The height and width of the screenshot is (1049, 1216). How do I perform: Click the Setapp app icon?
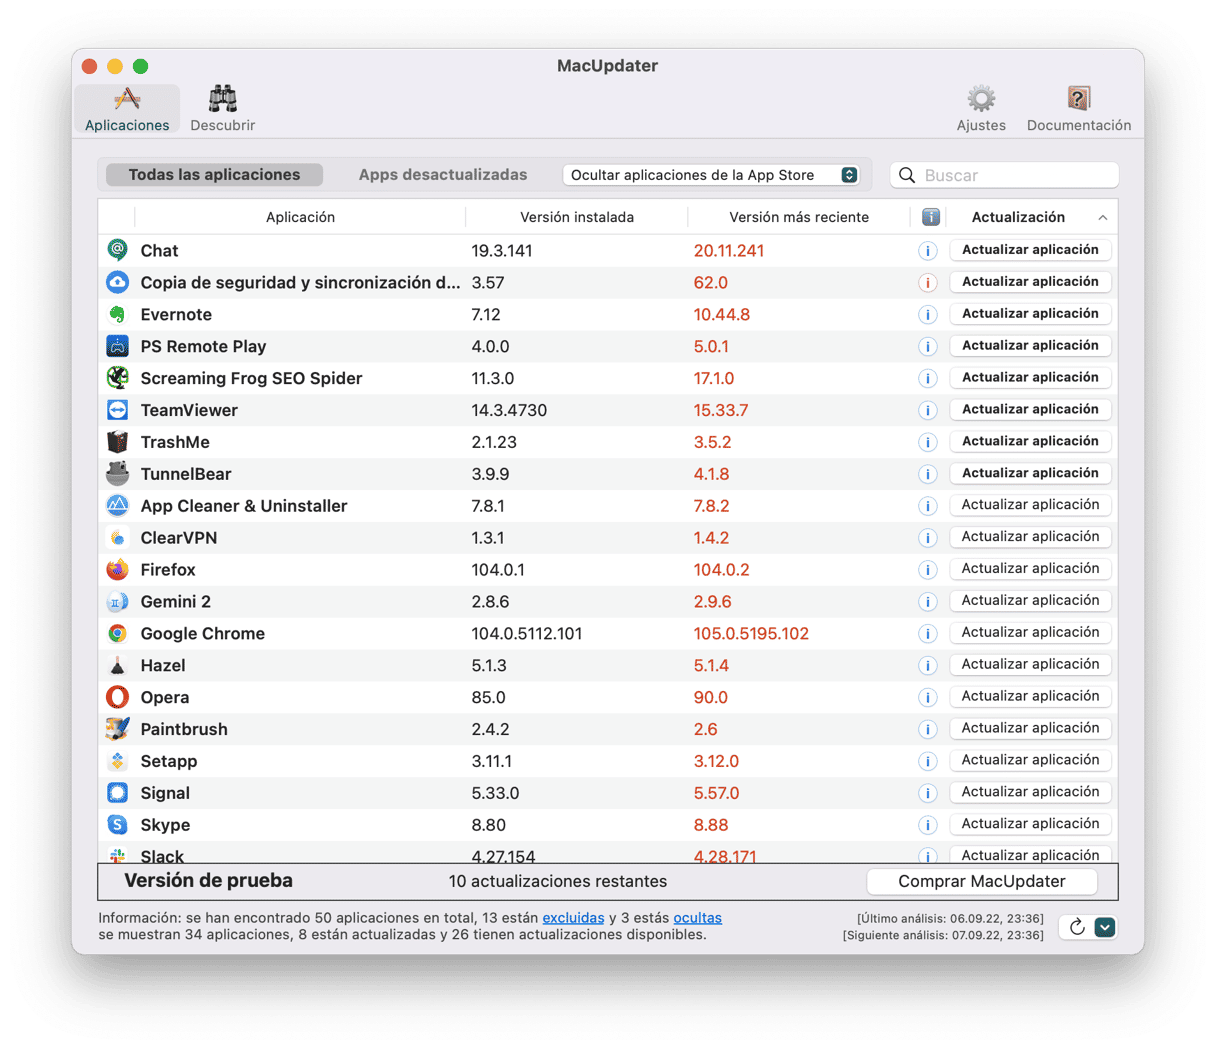click(x=118, y=761)
